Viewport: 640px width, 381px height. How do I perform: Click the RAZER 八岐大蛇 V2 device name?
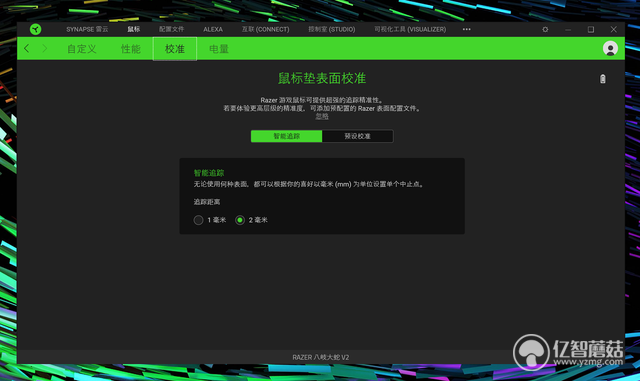[321, 357]
